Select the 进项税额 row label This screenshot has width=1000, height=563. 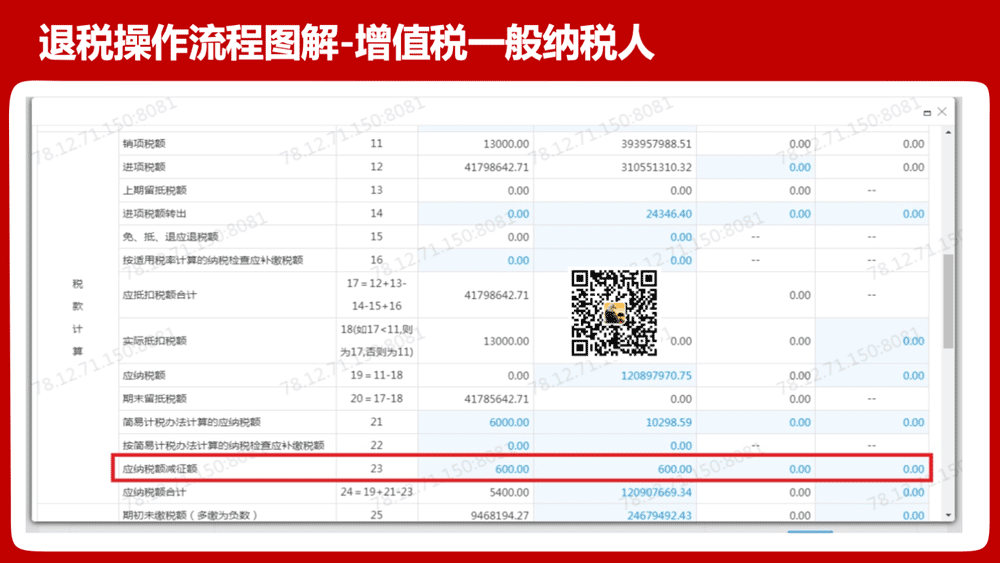144,167
